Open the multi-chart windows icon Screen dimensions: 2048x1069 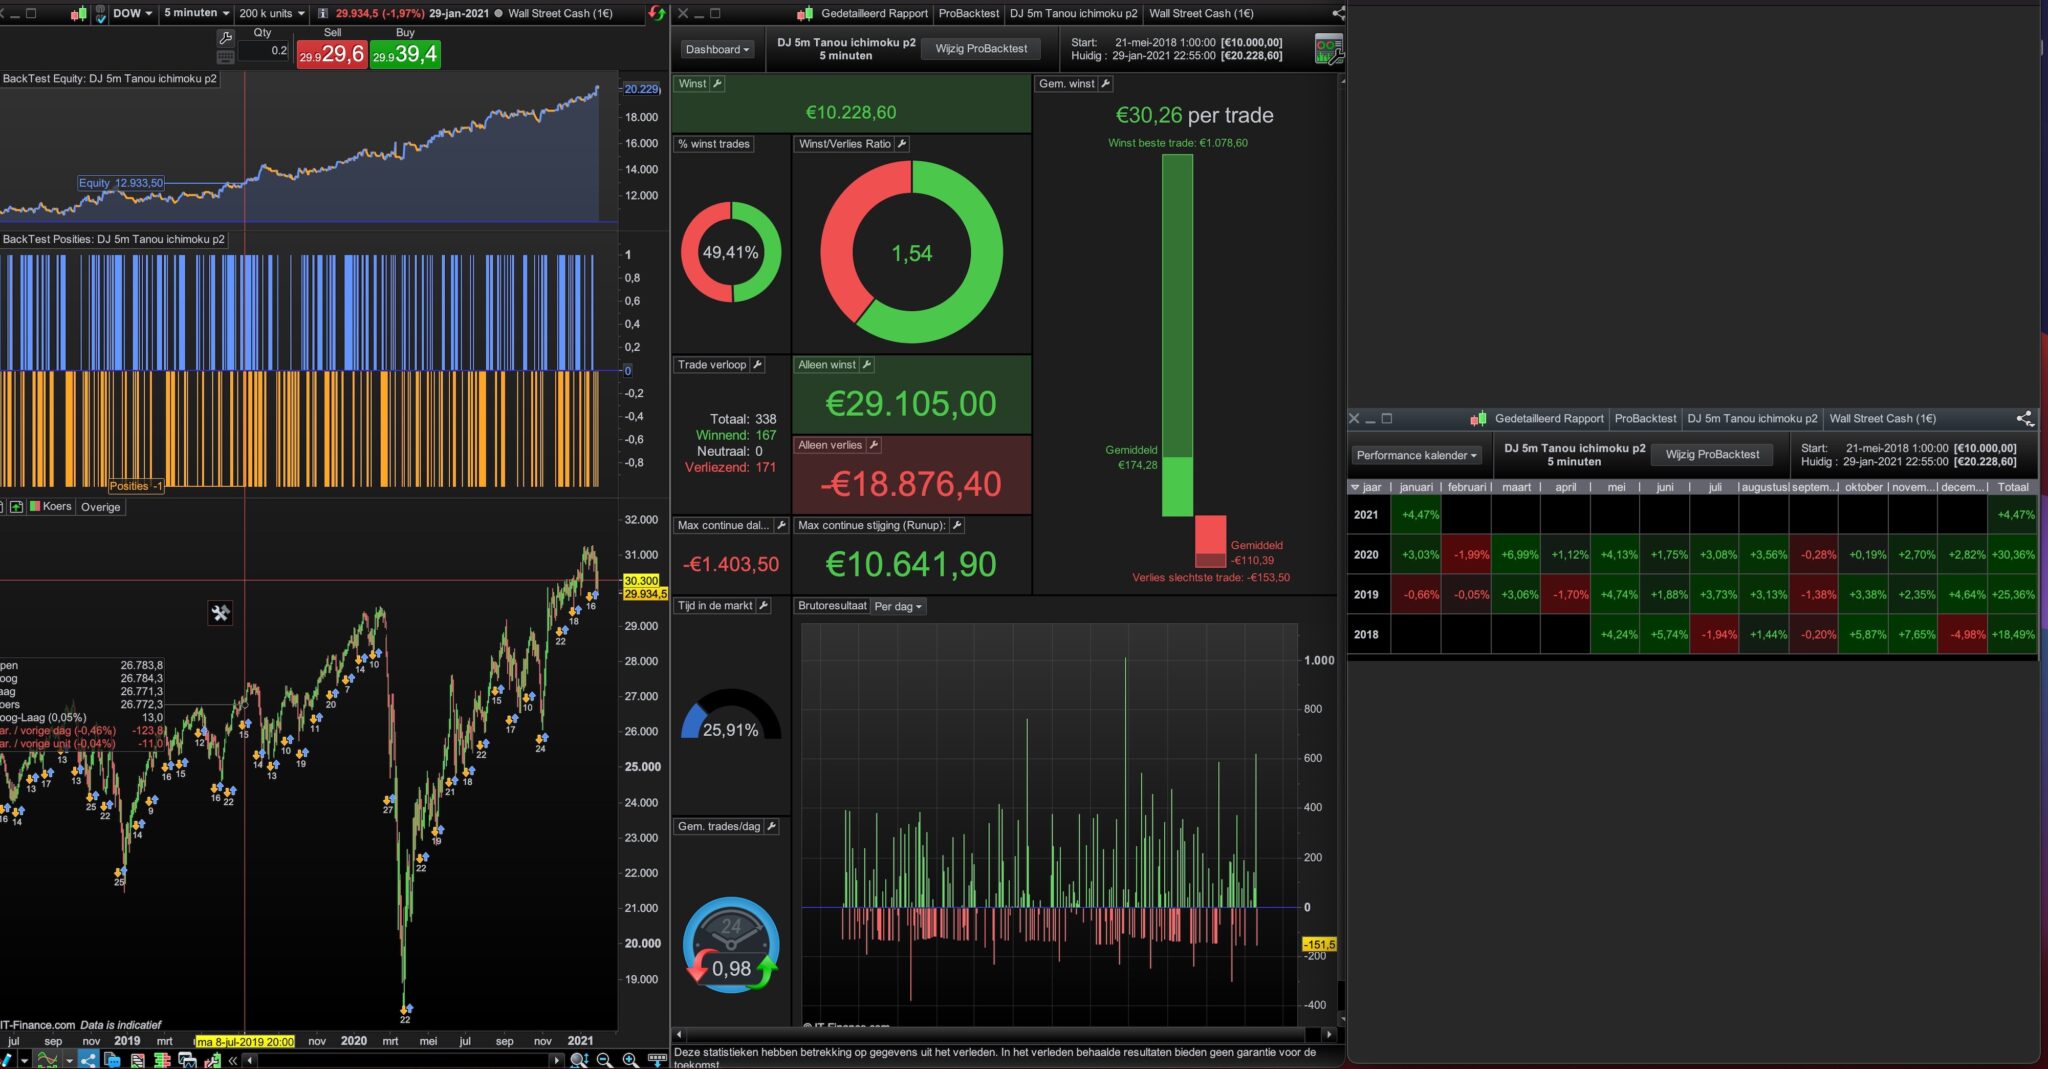coord(186,1059)
